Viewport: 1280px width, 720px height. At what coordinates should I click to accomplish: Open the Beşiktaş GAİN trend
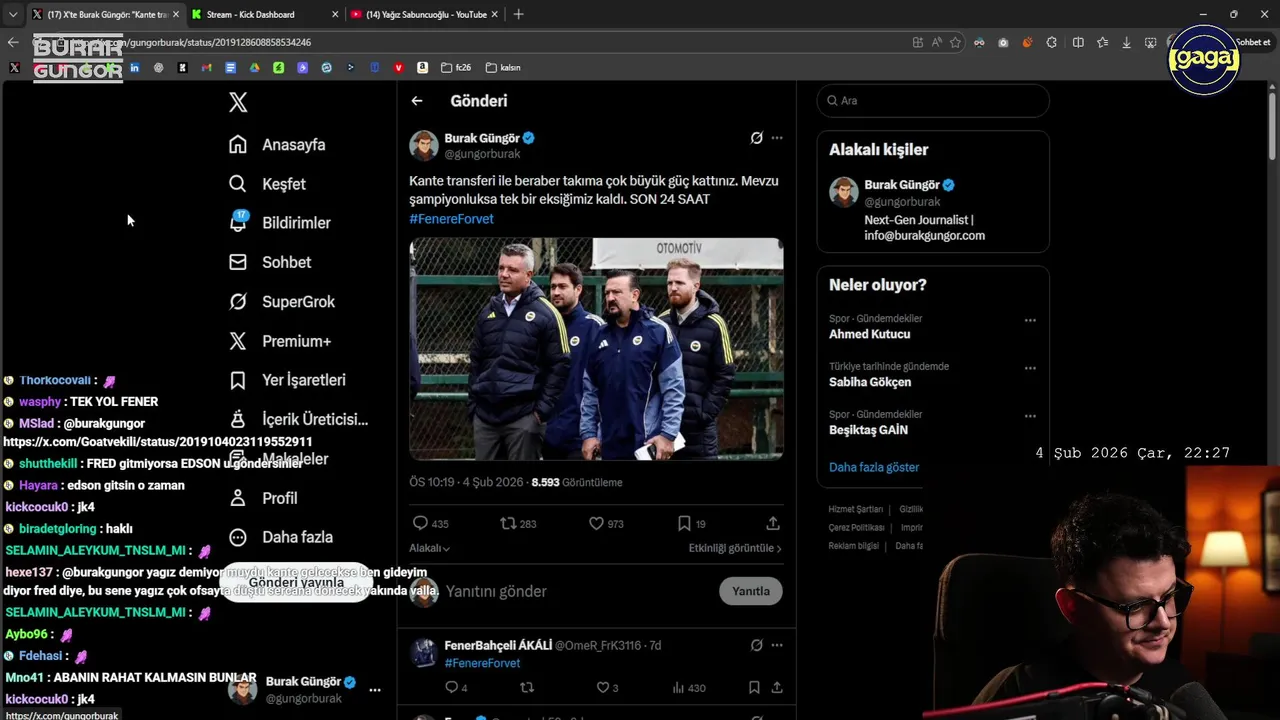[868, 430]
